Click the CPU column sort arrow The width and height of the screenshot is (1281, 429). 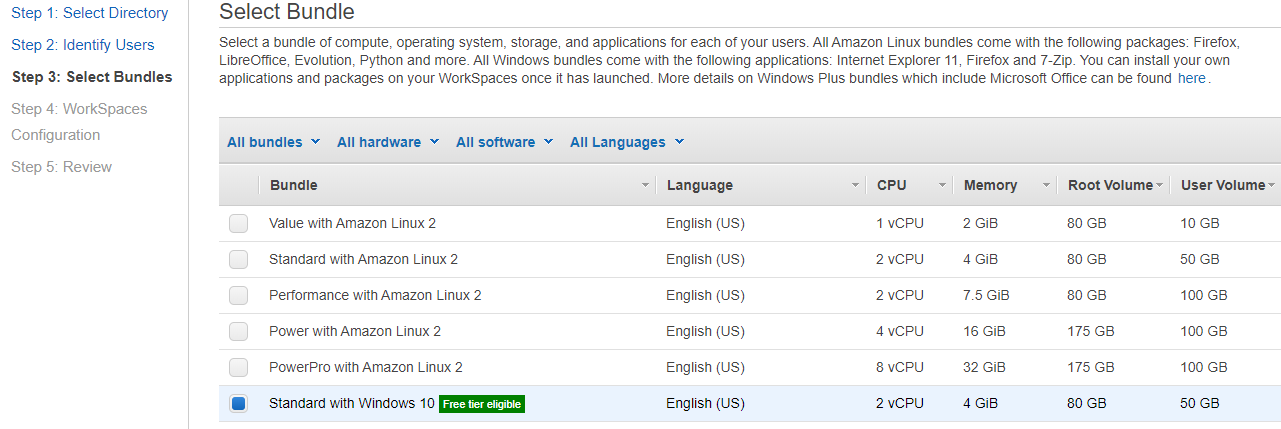tap(942, 186)
